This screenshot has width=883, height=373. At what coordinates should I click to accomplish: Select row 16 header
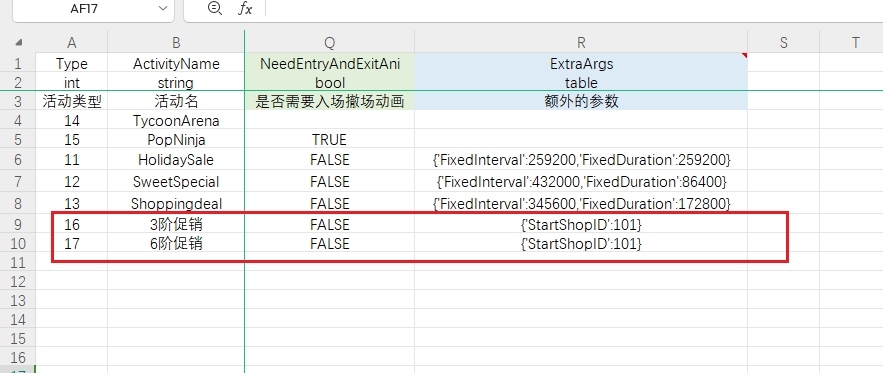(18, 357)
